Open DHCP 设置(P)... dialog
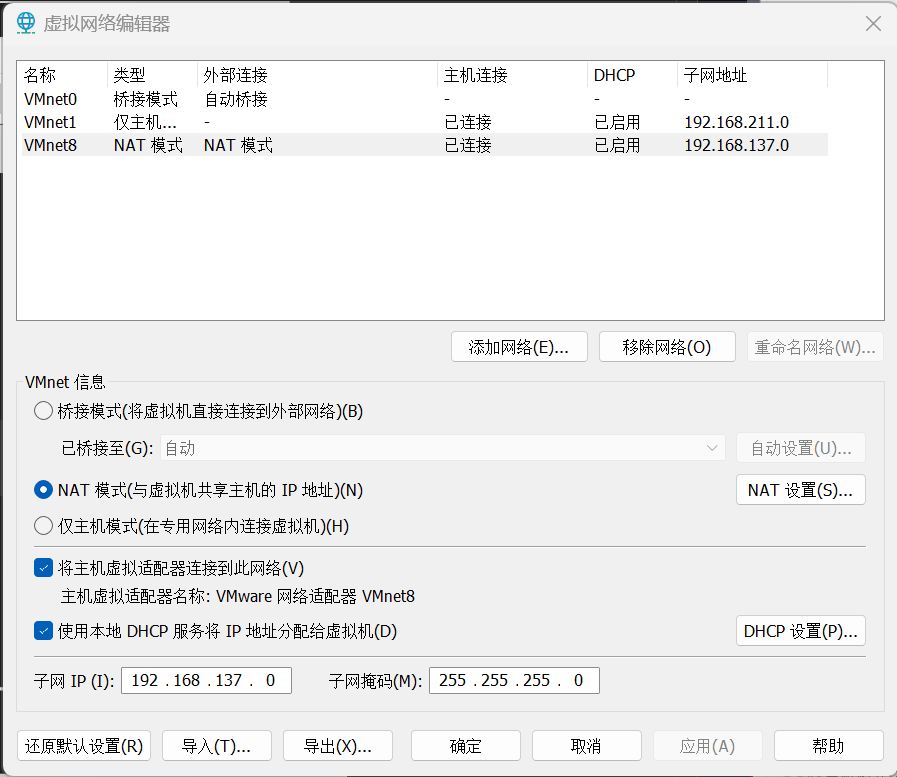This screenshot has height=777, width=897. point(800,631)
